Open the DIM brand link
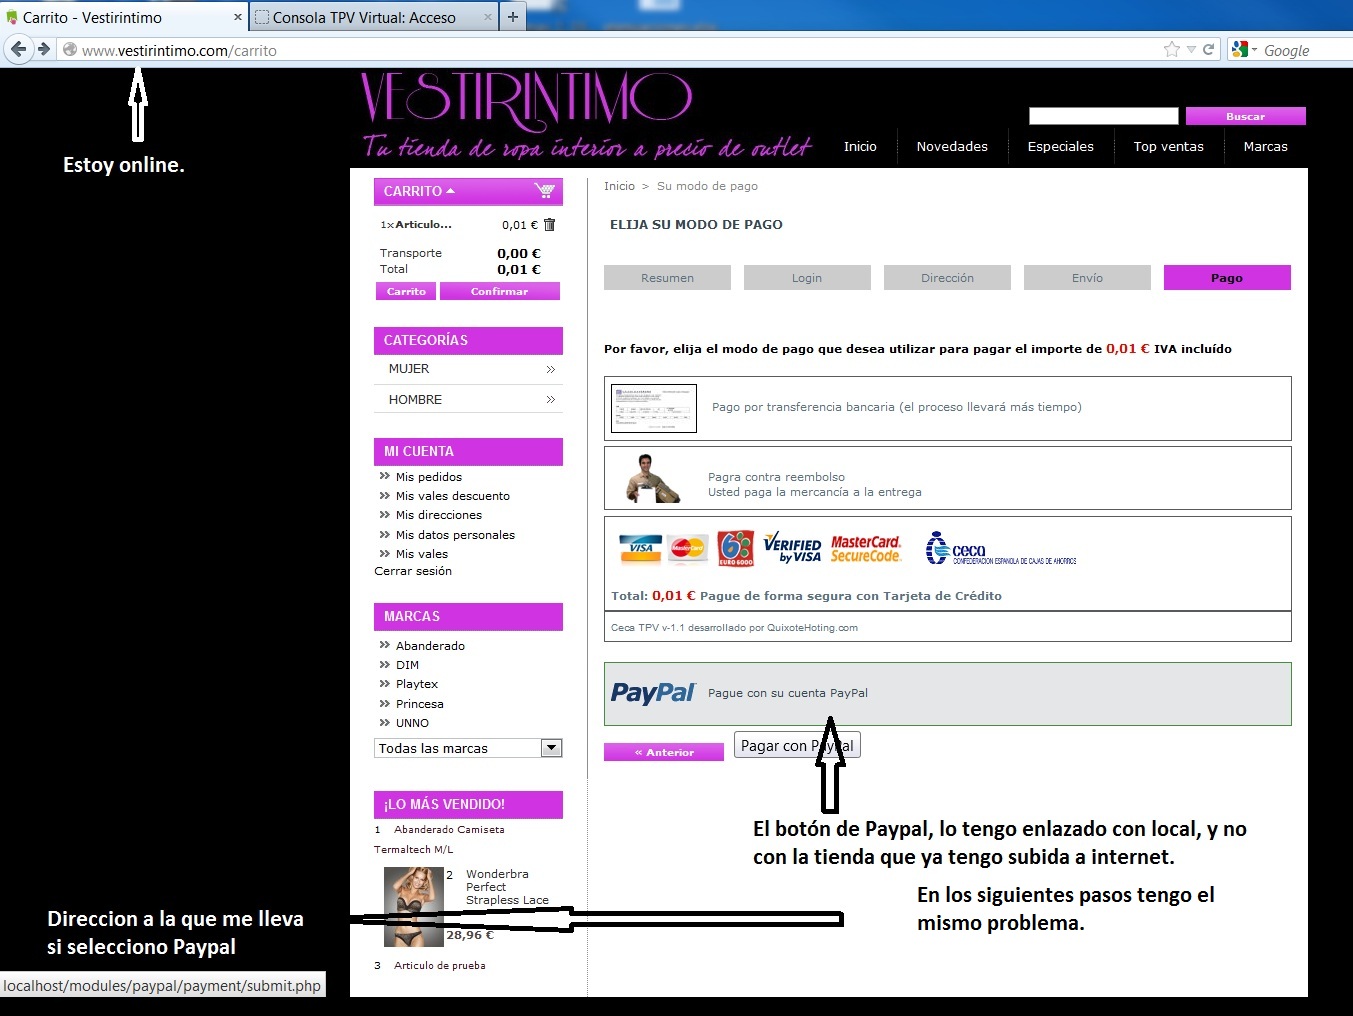The height and width of the screenshot is (1016, 1353). coord(407,665)
